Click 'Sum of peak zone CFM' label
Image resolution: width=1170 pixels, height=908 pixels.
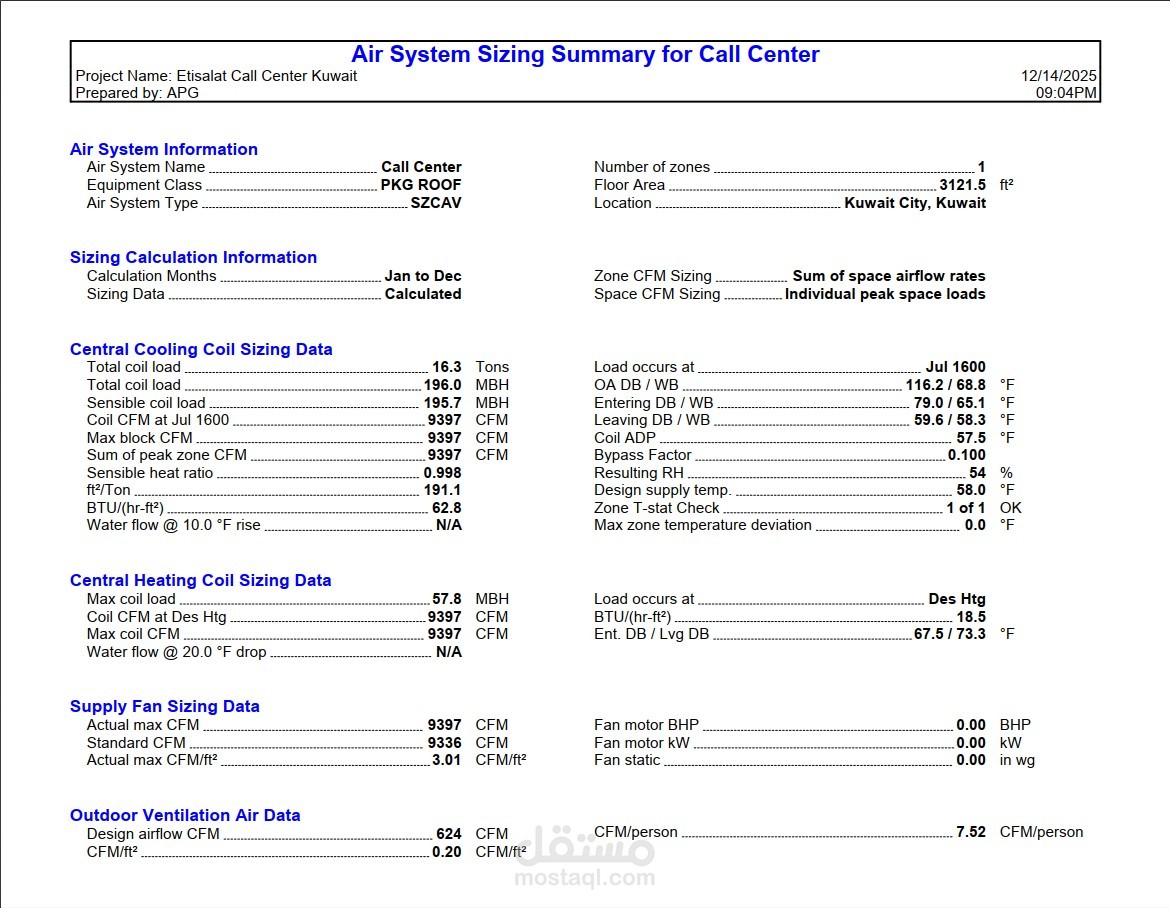(166, 455)
